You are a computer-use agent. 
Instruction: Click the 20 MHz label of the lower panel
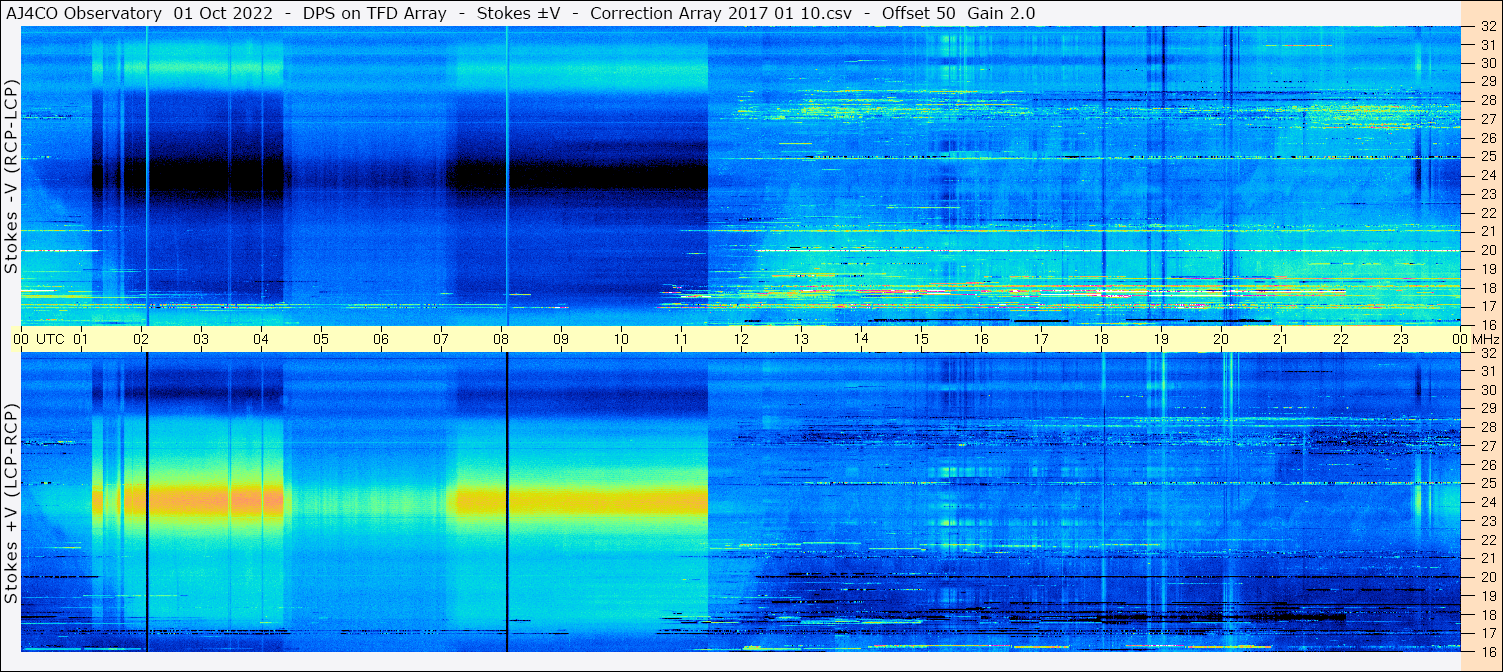(1487, 576)
